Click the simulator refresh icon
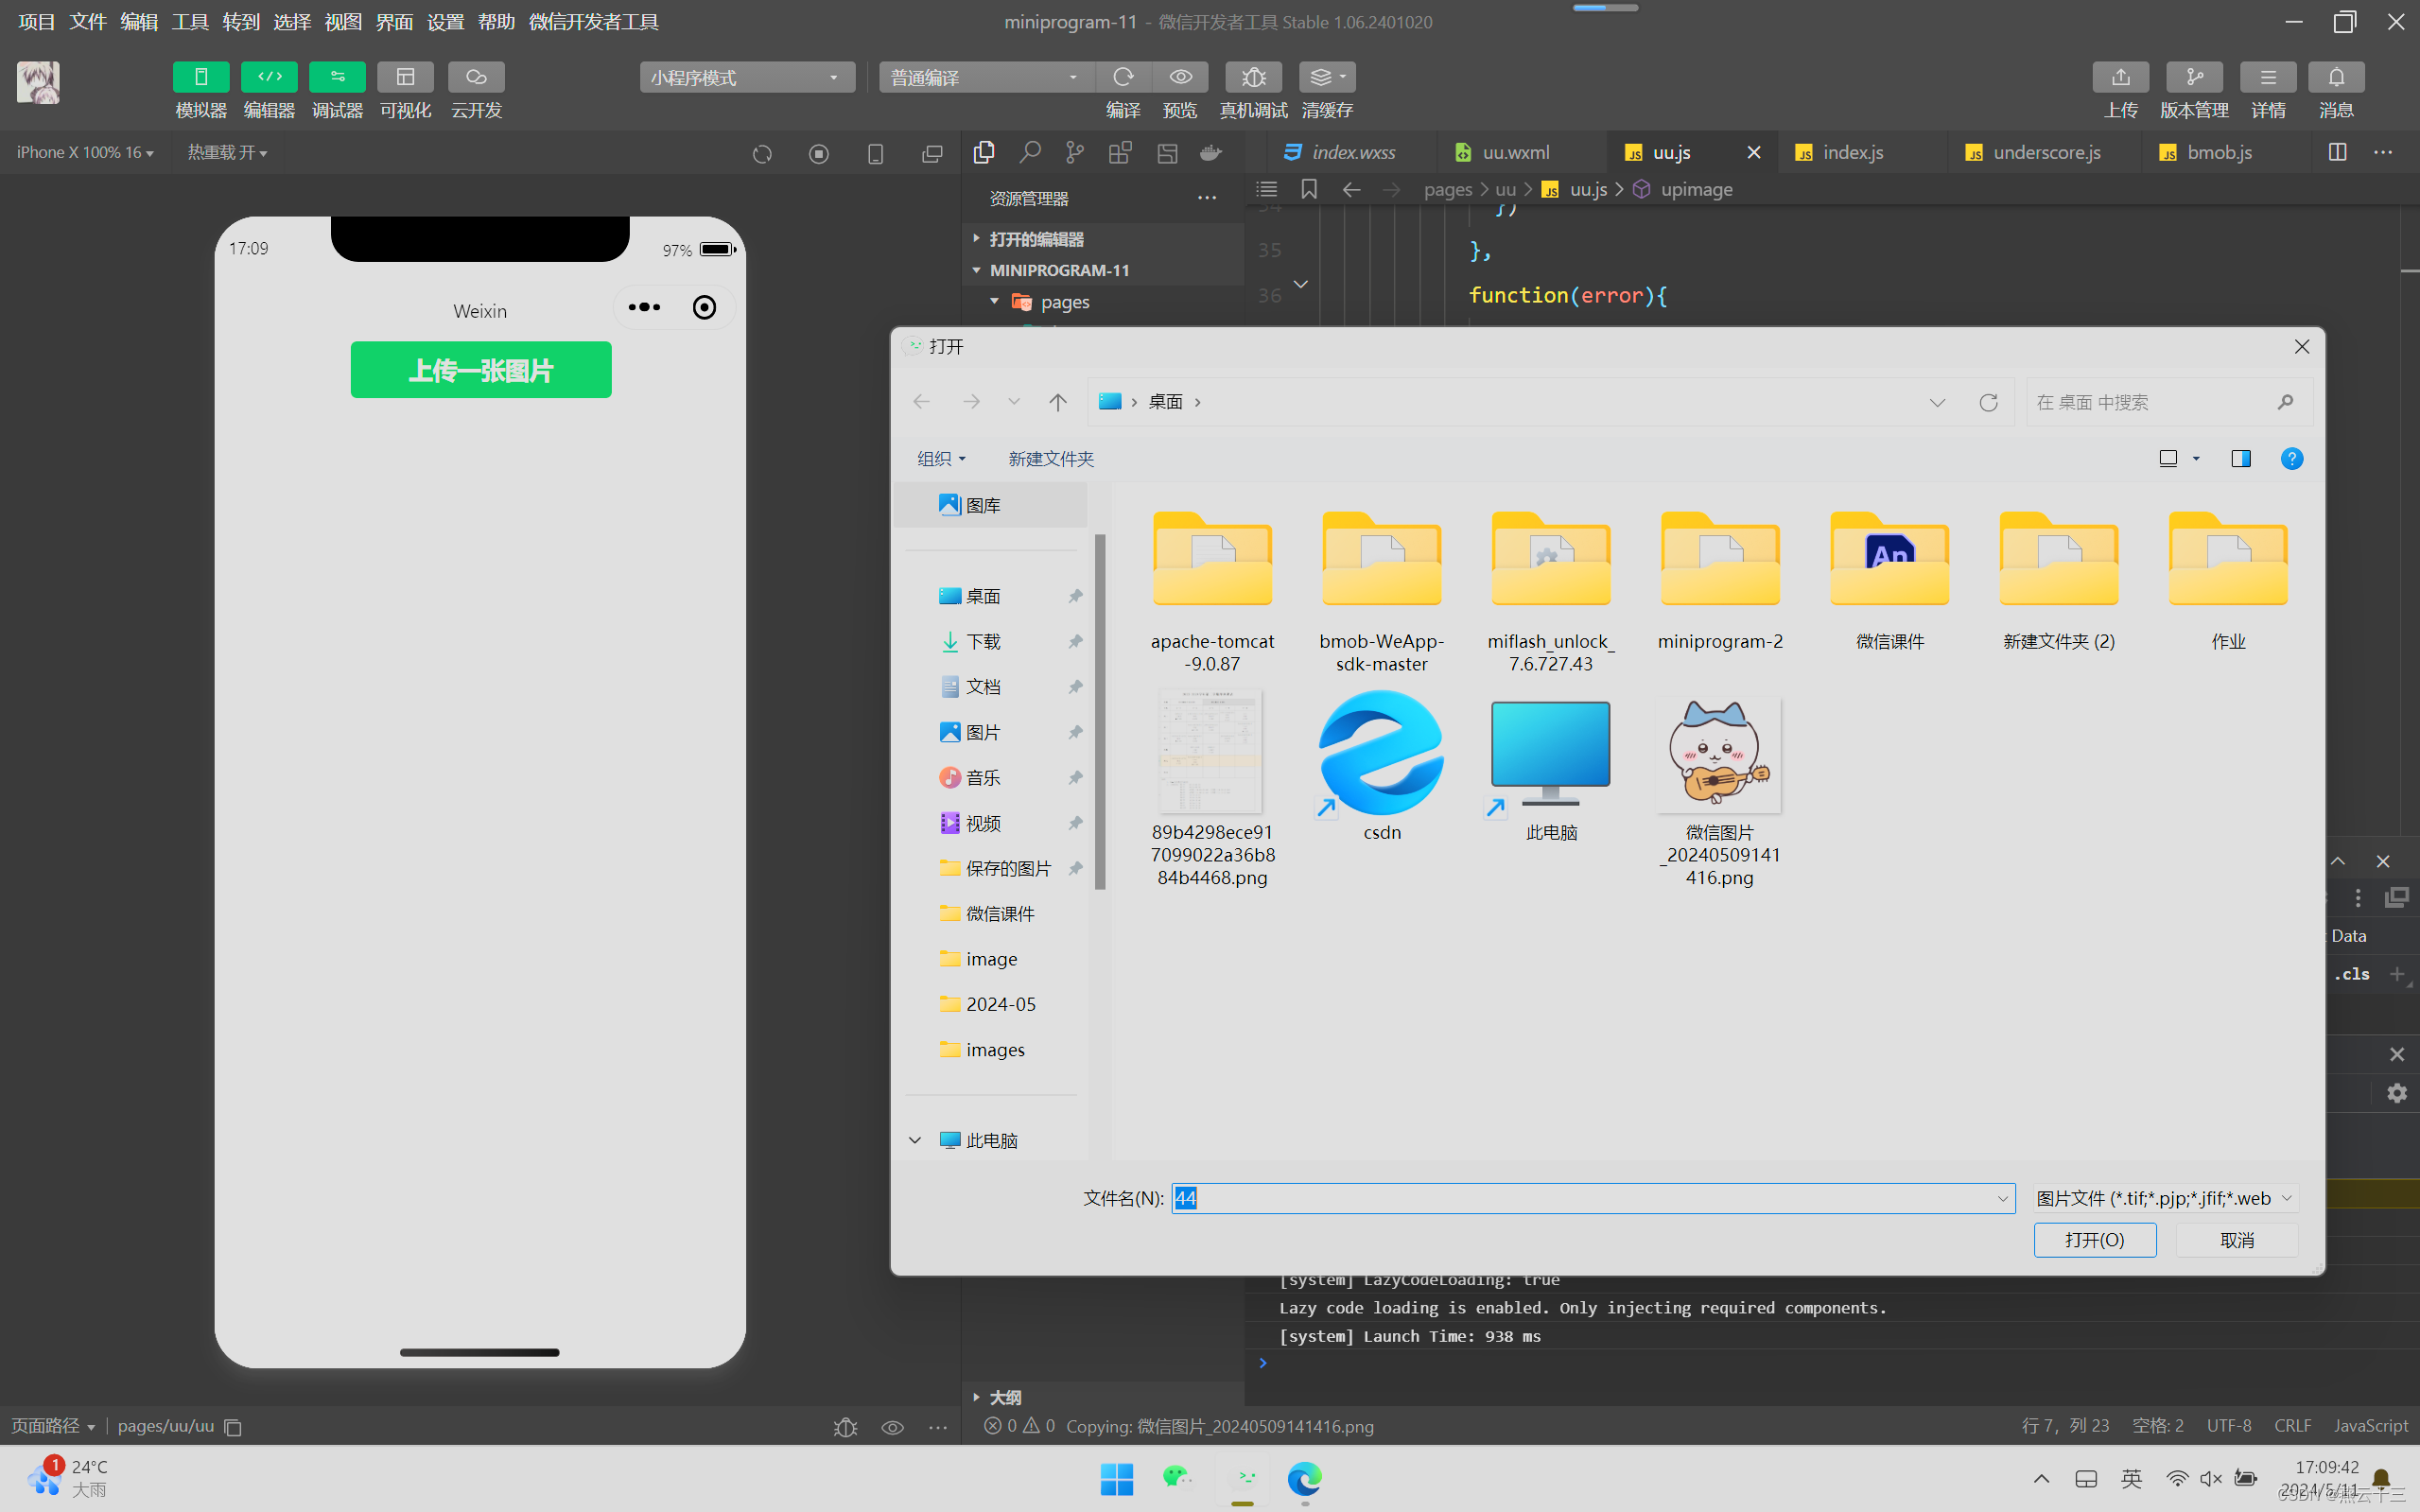Screen dimensions: 2420x1512 click(762, 153)
